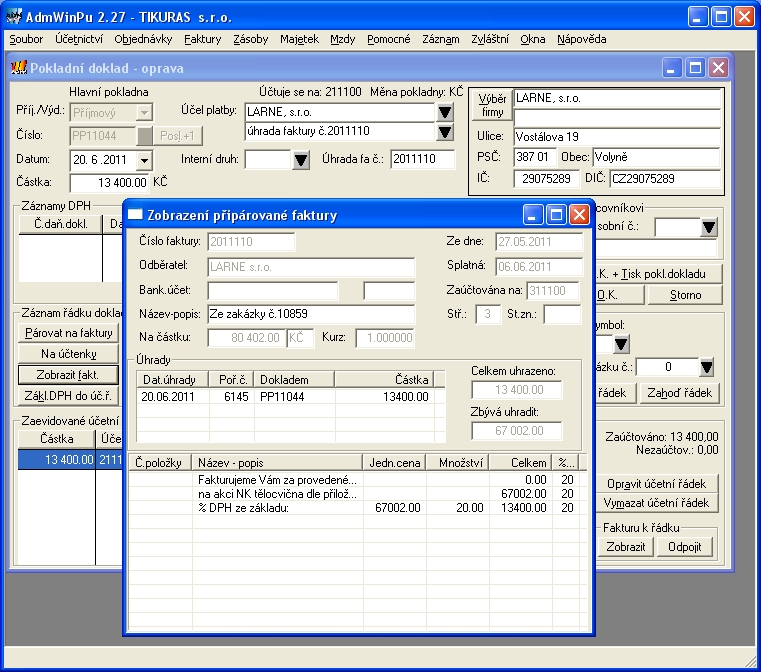761x672 pixels.
Task: Open the Soubor menu
Action: point(26,39)
